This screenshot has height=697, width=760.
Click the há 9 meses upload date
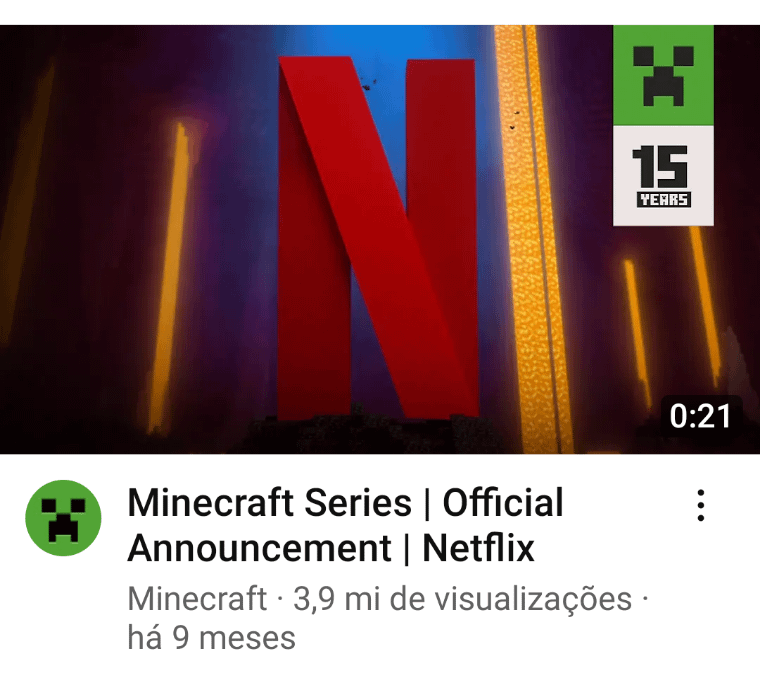click(211, 637)
